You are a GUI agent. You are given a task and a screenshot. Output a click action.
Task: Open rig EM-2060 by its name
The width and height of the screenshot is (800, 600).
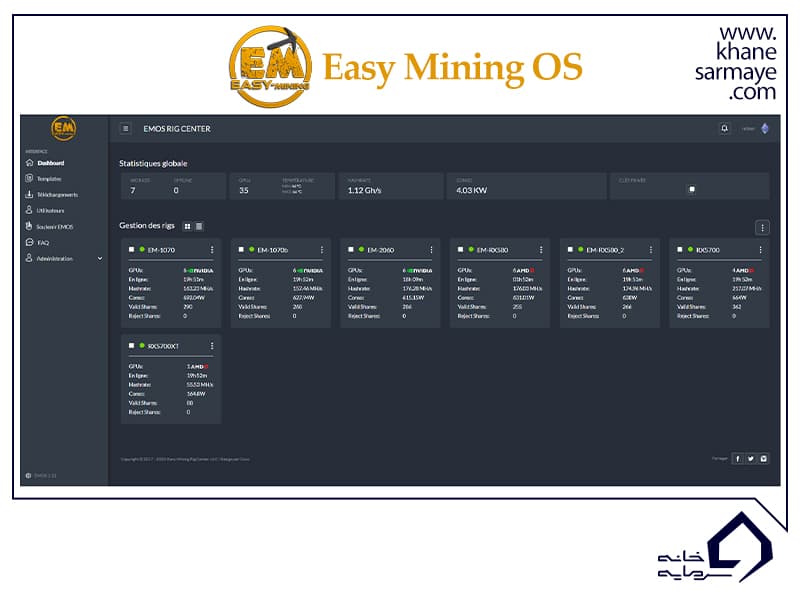pyautogui.click(x=381, y=250)
